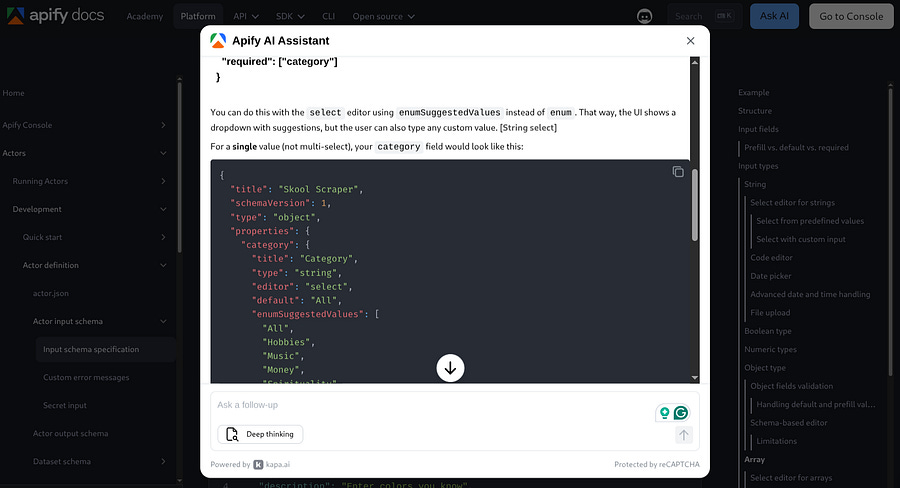The width and height of the screenshot is (900, 488).
Task: Go to Select editor for arrays
Action: (791, 478)
